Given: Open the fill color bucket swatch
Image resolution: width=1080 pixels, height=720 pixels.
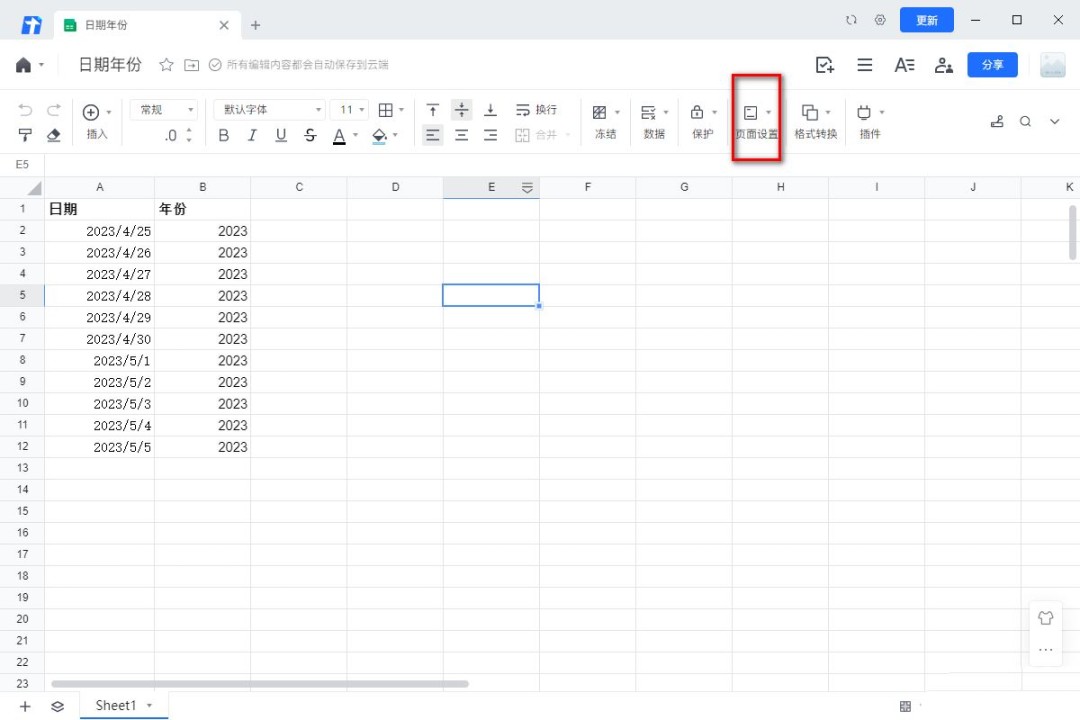Looking at the screenshot, I should click(x=379, y=135).
